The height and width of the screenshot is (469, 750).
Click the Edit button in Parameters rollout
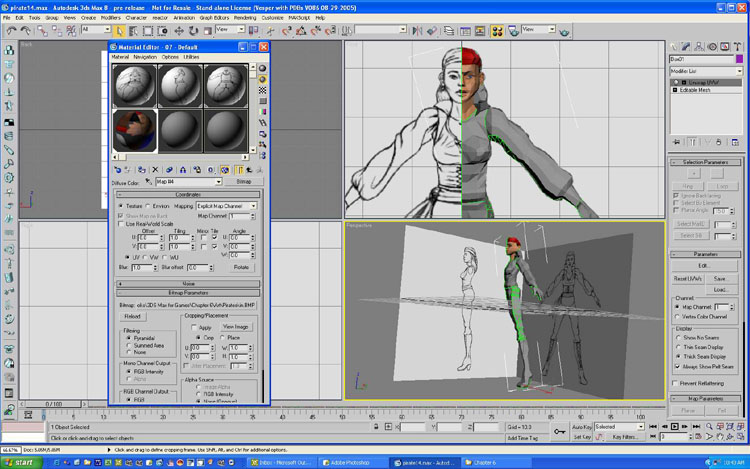coord(705,265)
